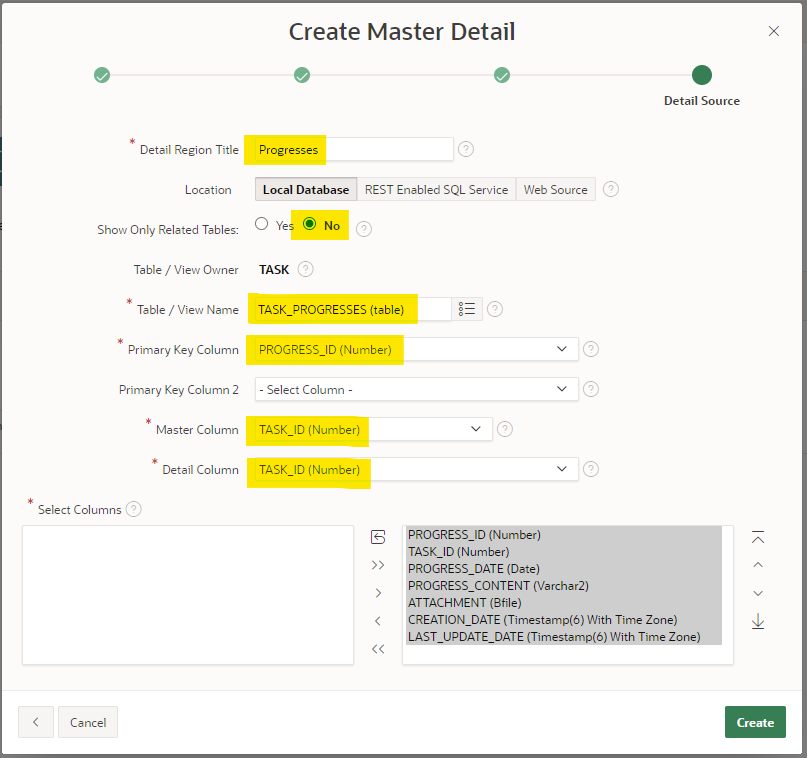Click the Reset shuttle icon
Viewport: 807px width, 758px height.
[378, 538]
